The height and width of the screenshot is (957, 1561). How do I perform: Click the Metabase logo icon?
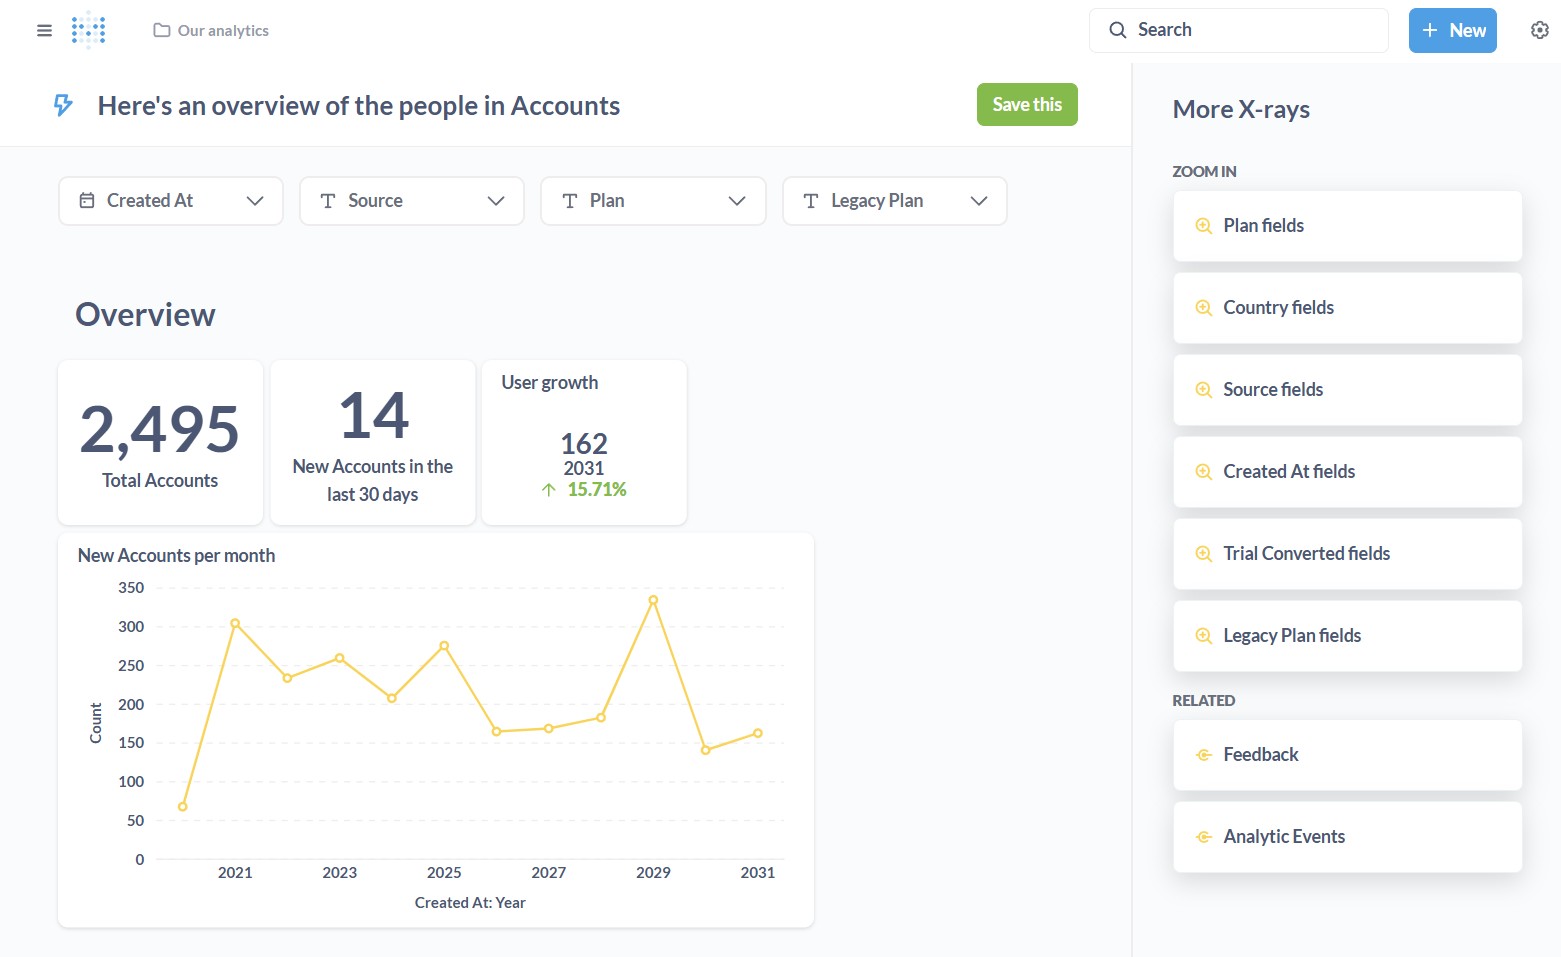coord(88,30)
